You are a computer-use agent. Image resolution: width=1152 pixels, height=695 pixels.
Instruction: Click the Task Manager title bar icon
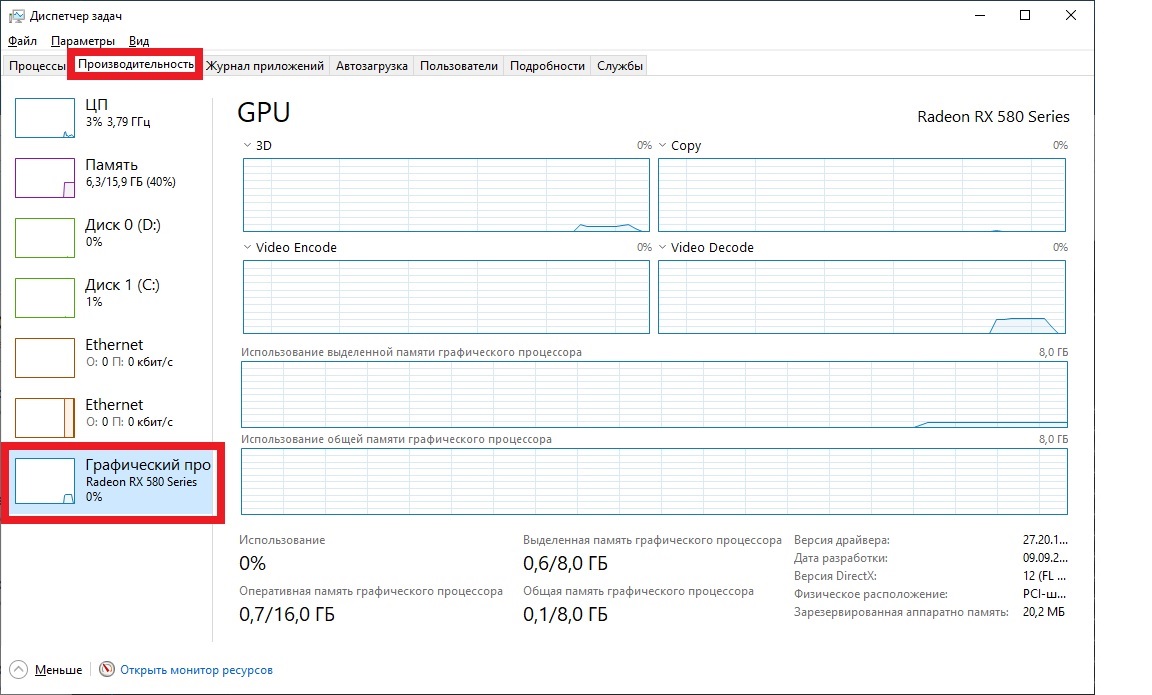pos(16,16)
